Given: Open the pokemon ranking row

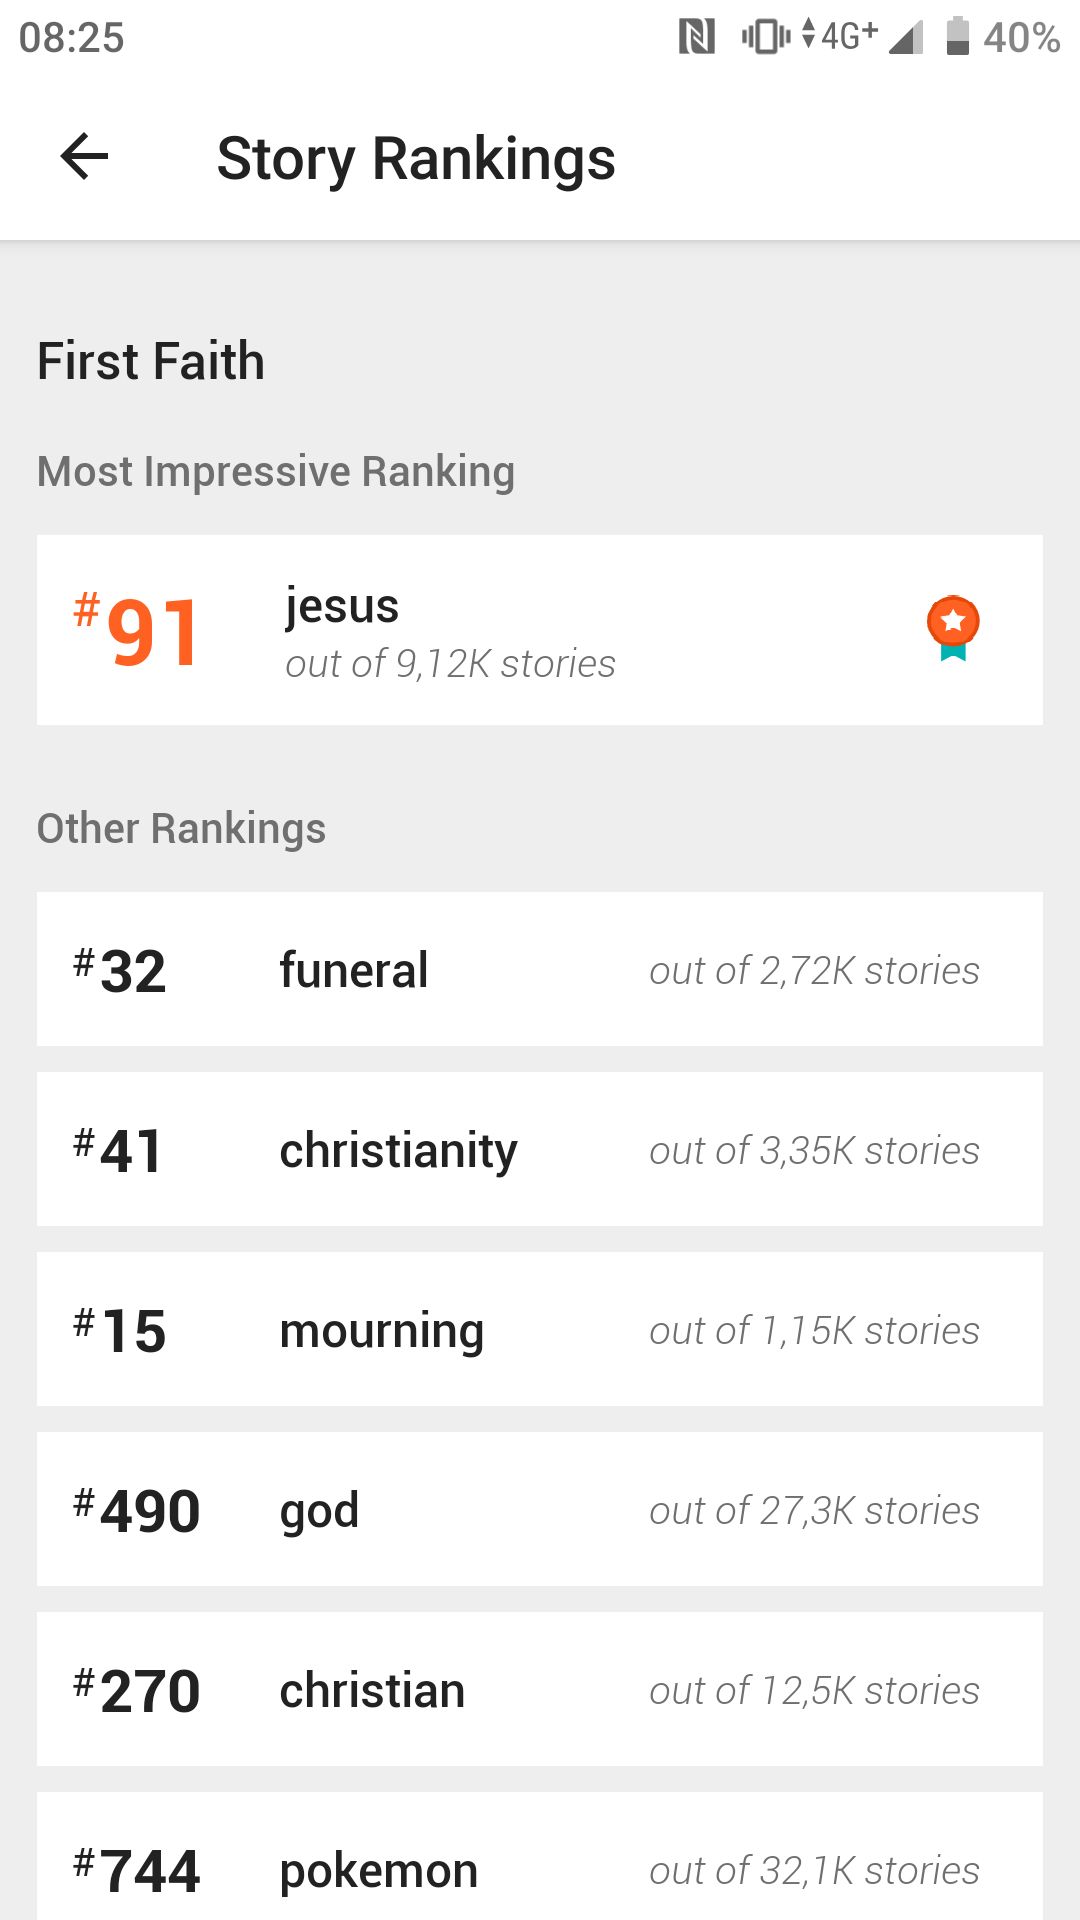Looking at the screenshot, I should pos(540,1856).
